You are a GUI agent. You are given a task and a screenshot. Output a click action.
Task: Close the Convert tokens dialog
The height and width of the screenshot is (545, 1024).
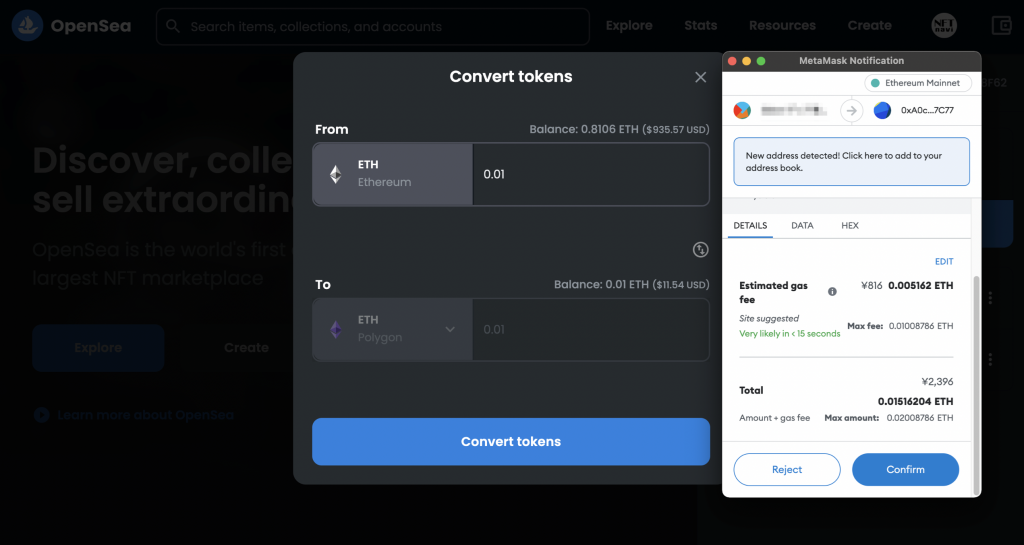[x=700, y=77]
